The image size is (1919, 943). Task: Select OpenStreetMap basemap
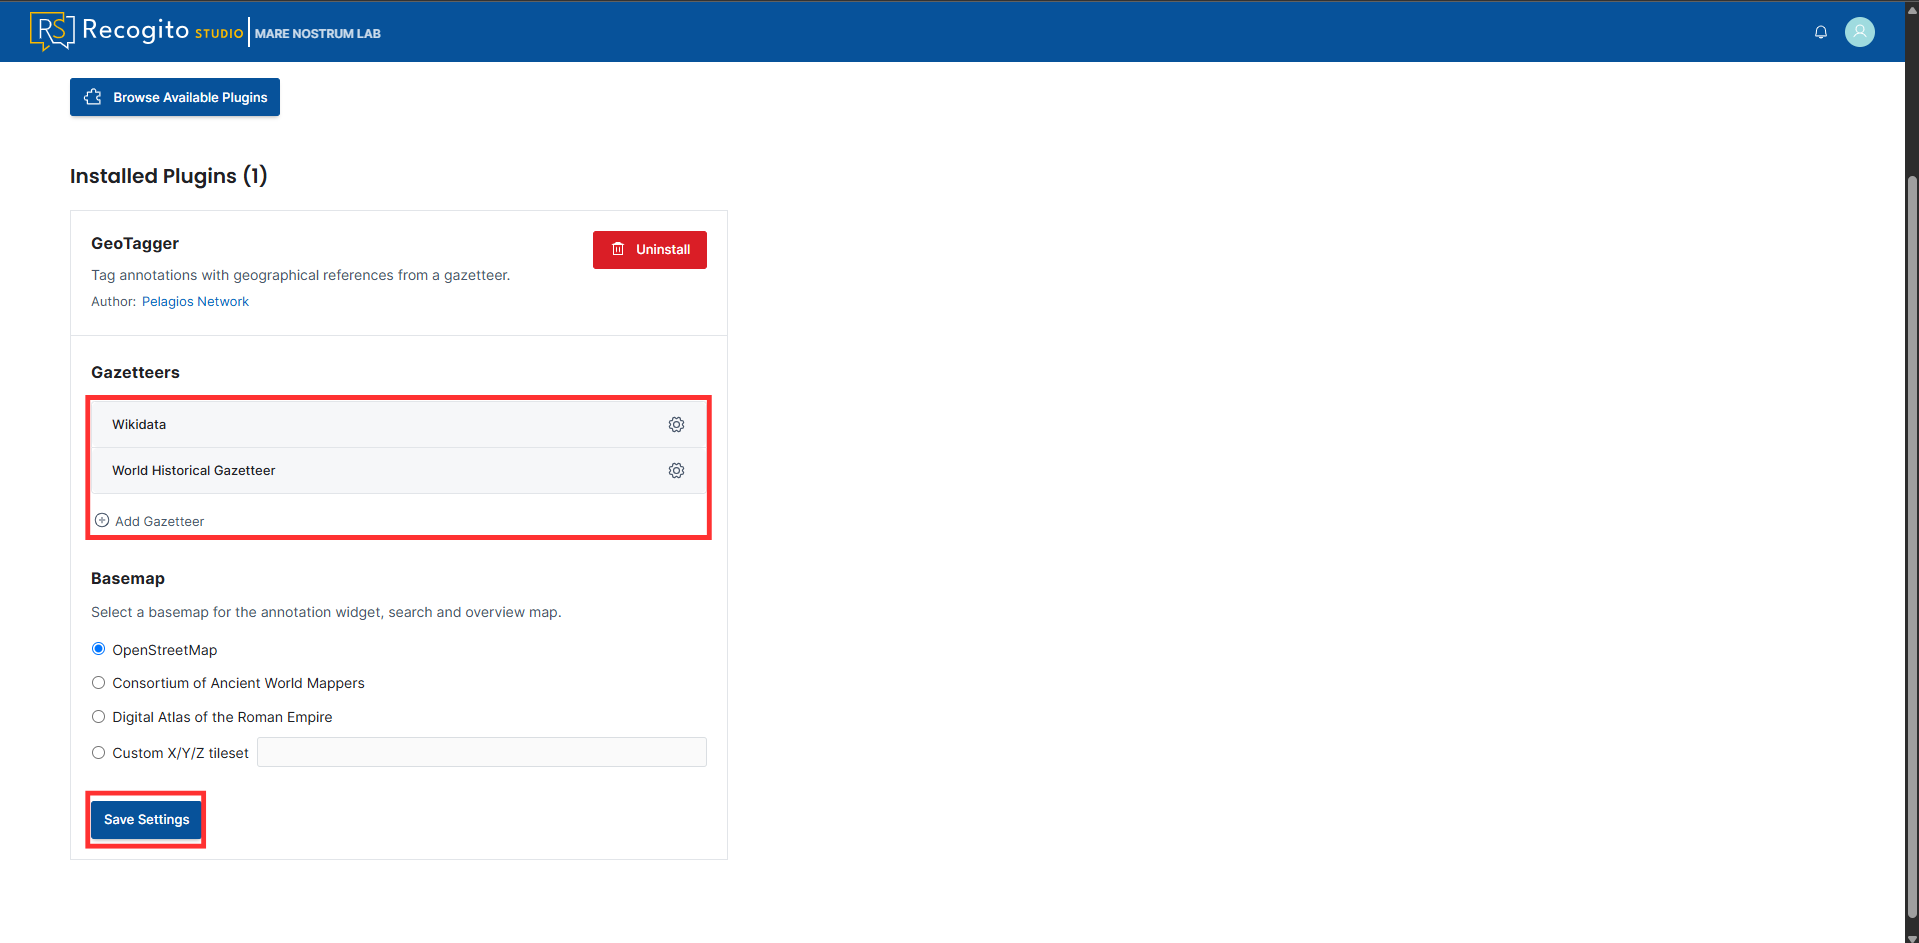click(x=98, y=649)
